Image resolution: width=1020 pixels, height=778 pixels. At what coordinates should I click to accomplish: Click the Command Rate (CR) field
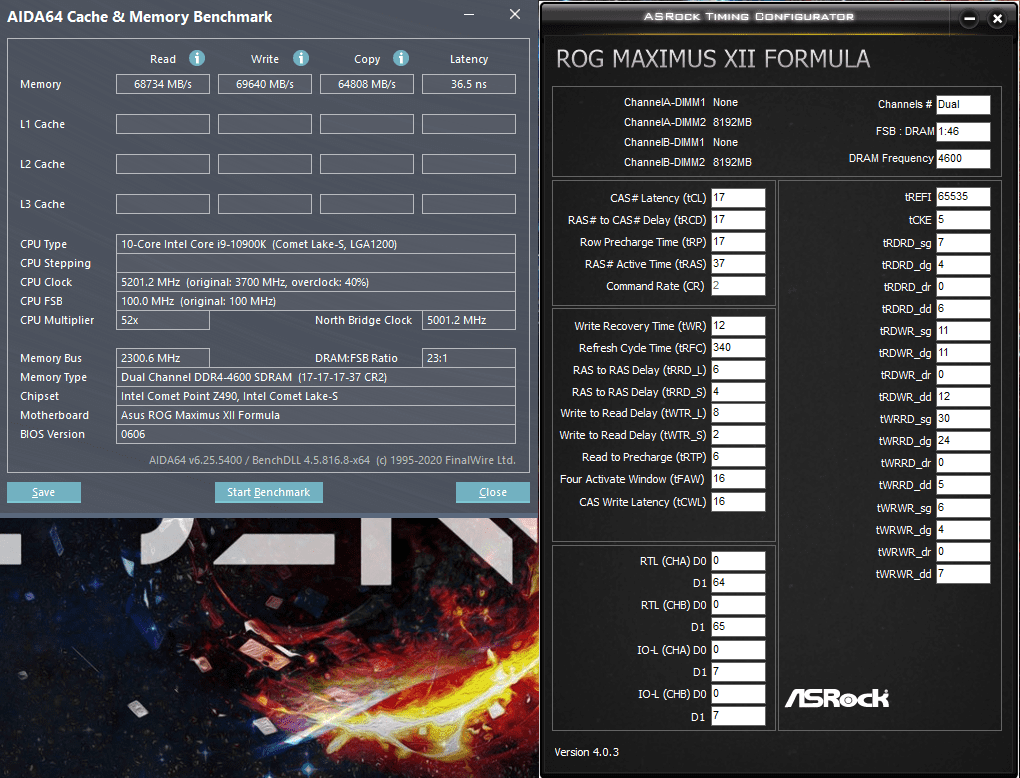coord(738,286)
